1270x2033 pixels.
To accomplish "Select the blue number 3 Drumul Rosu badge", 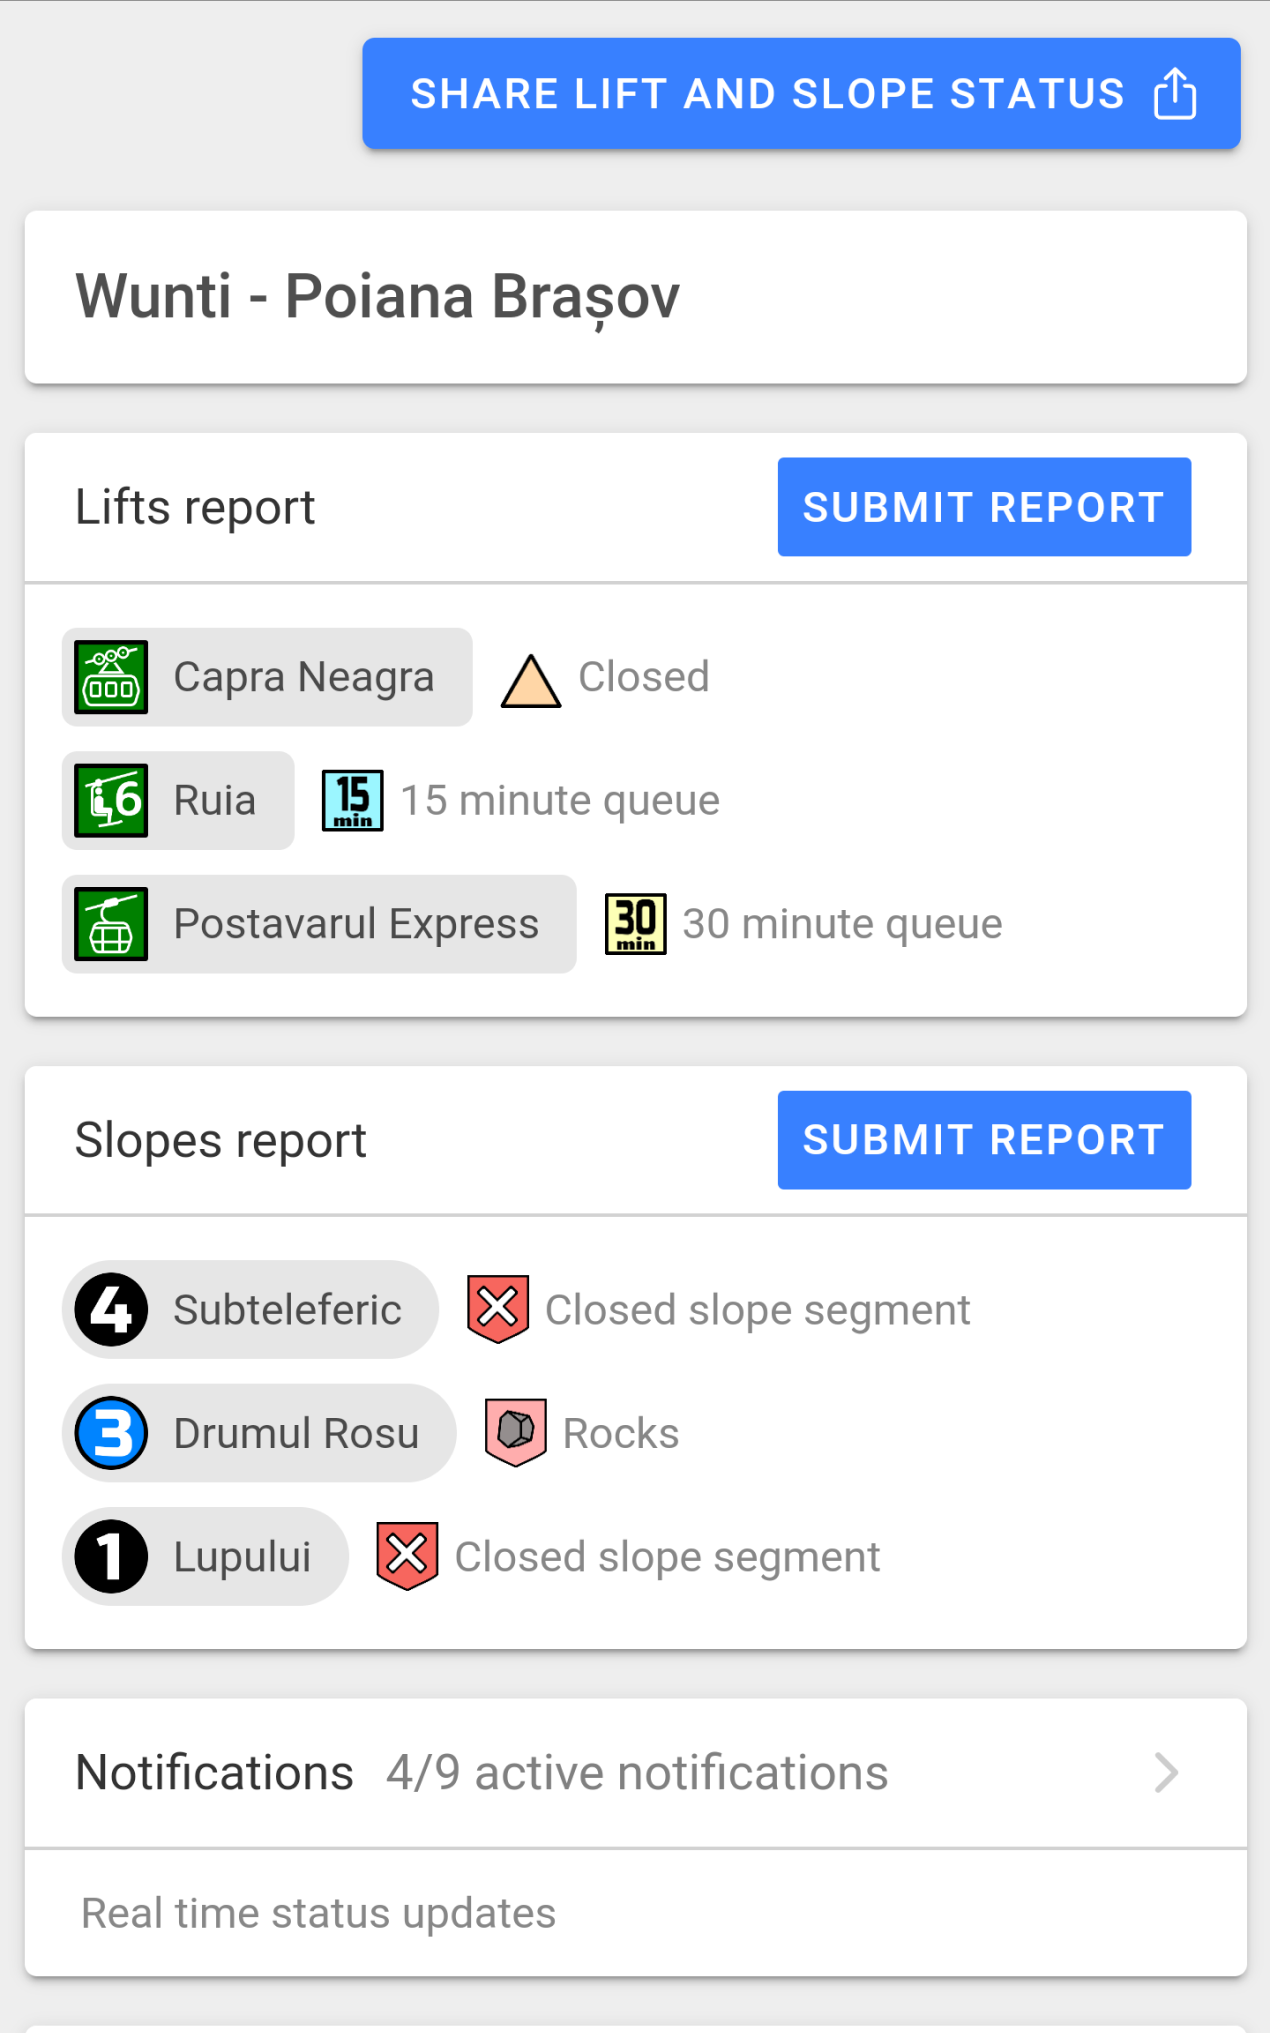I will pyautogui.click(x=112, y=1433).
